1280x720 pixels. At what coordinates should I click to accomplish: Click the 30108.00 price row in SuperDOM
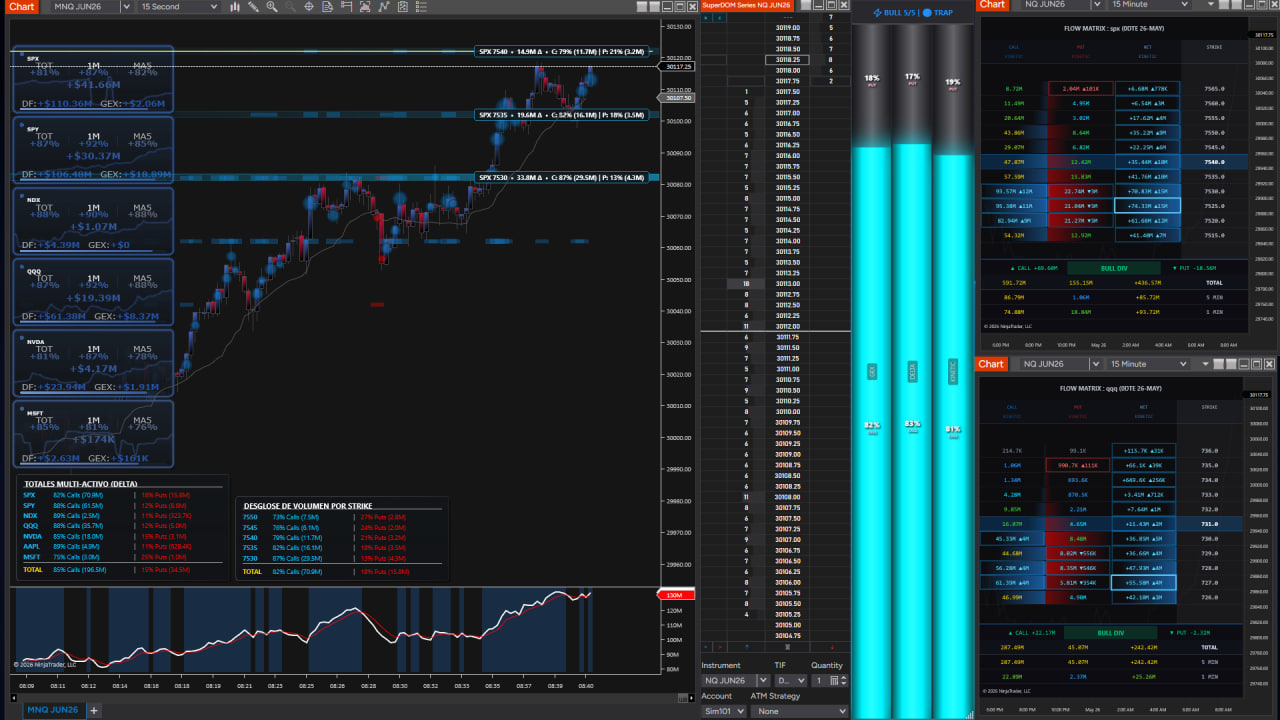coord(787,497)
